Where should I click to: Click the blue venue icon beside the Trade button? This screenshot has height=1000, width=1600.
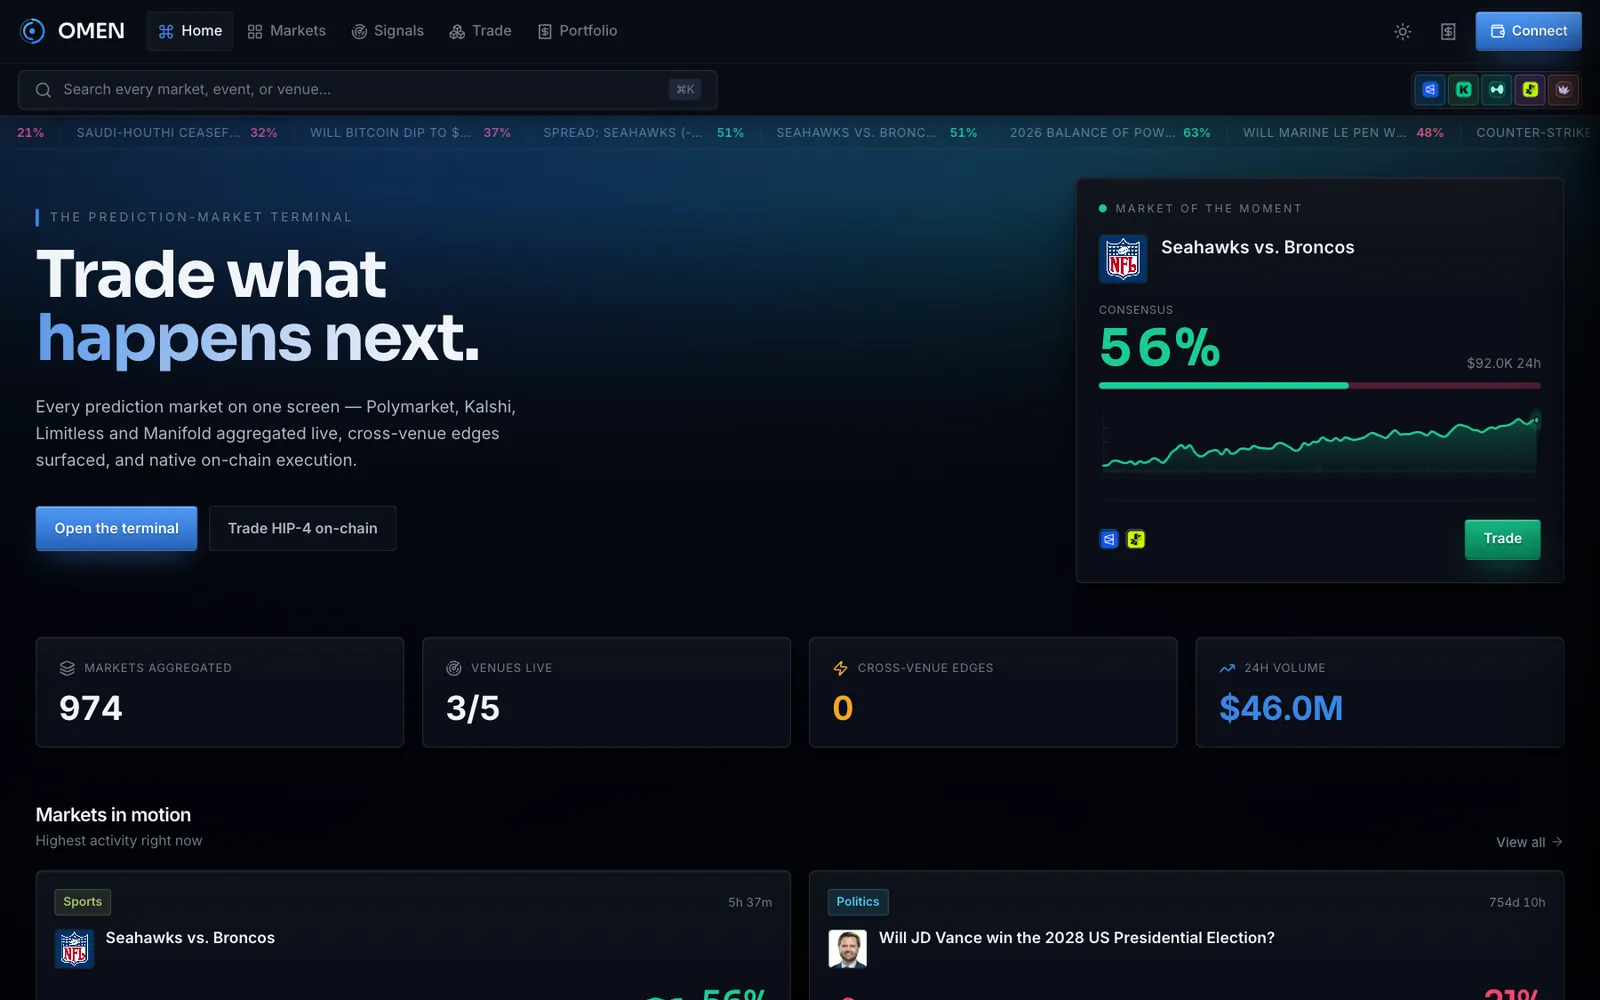click(x=1109, y=540)
